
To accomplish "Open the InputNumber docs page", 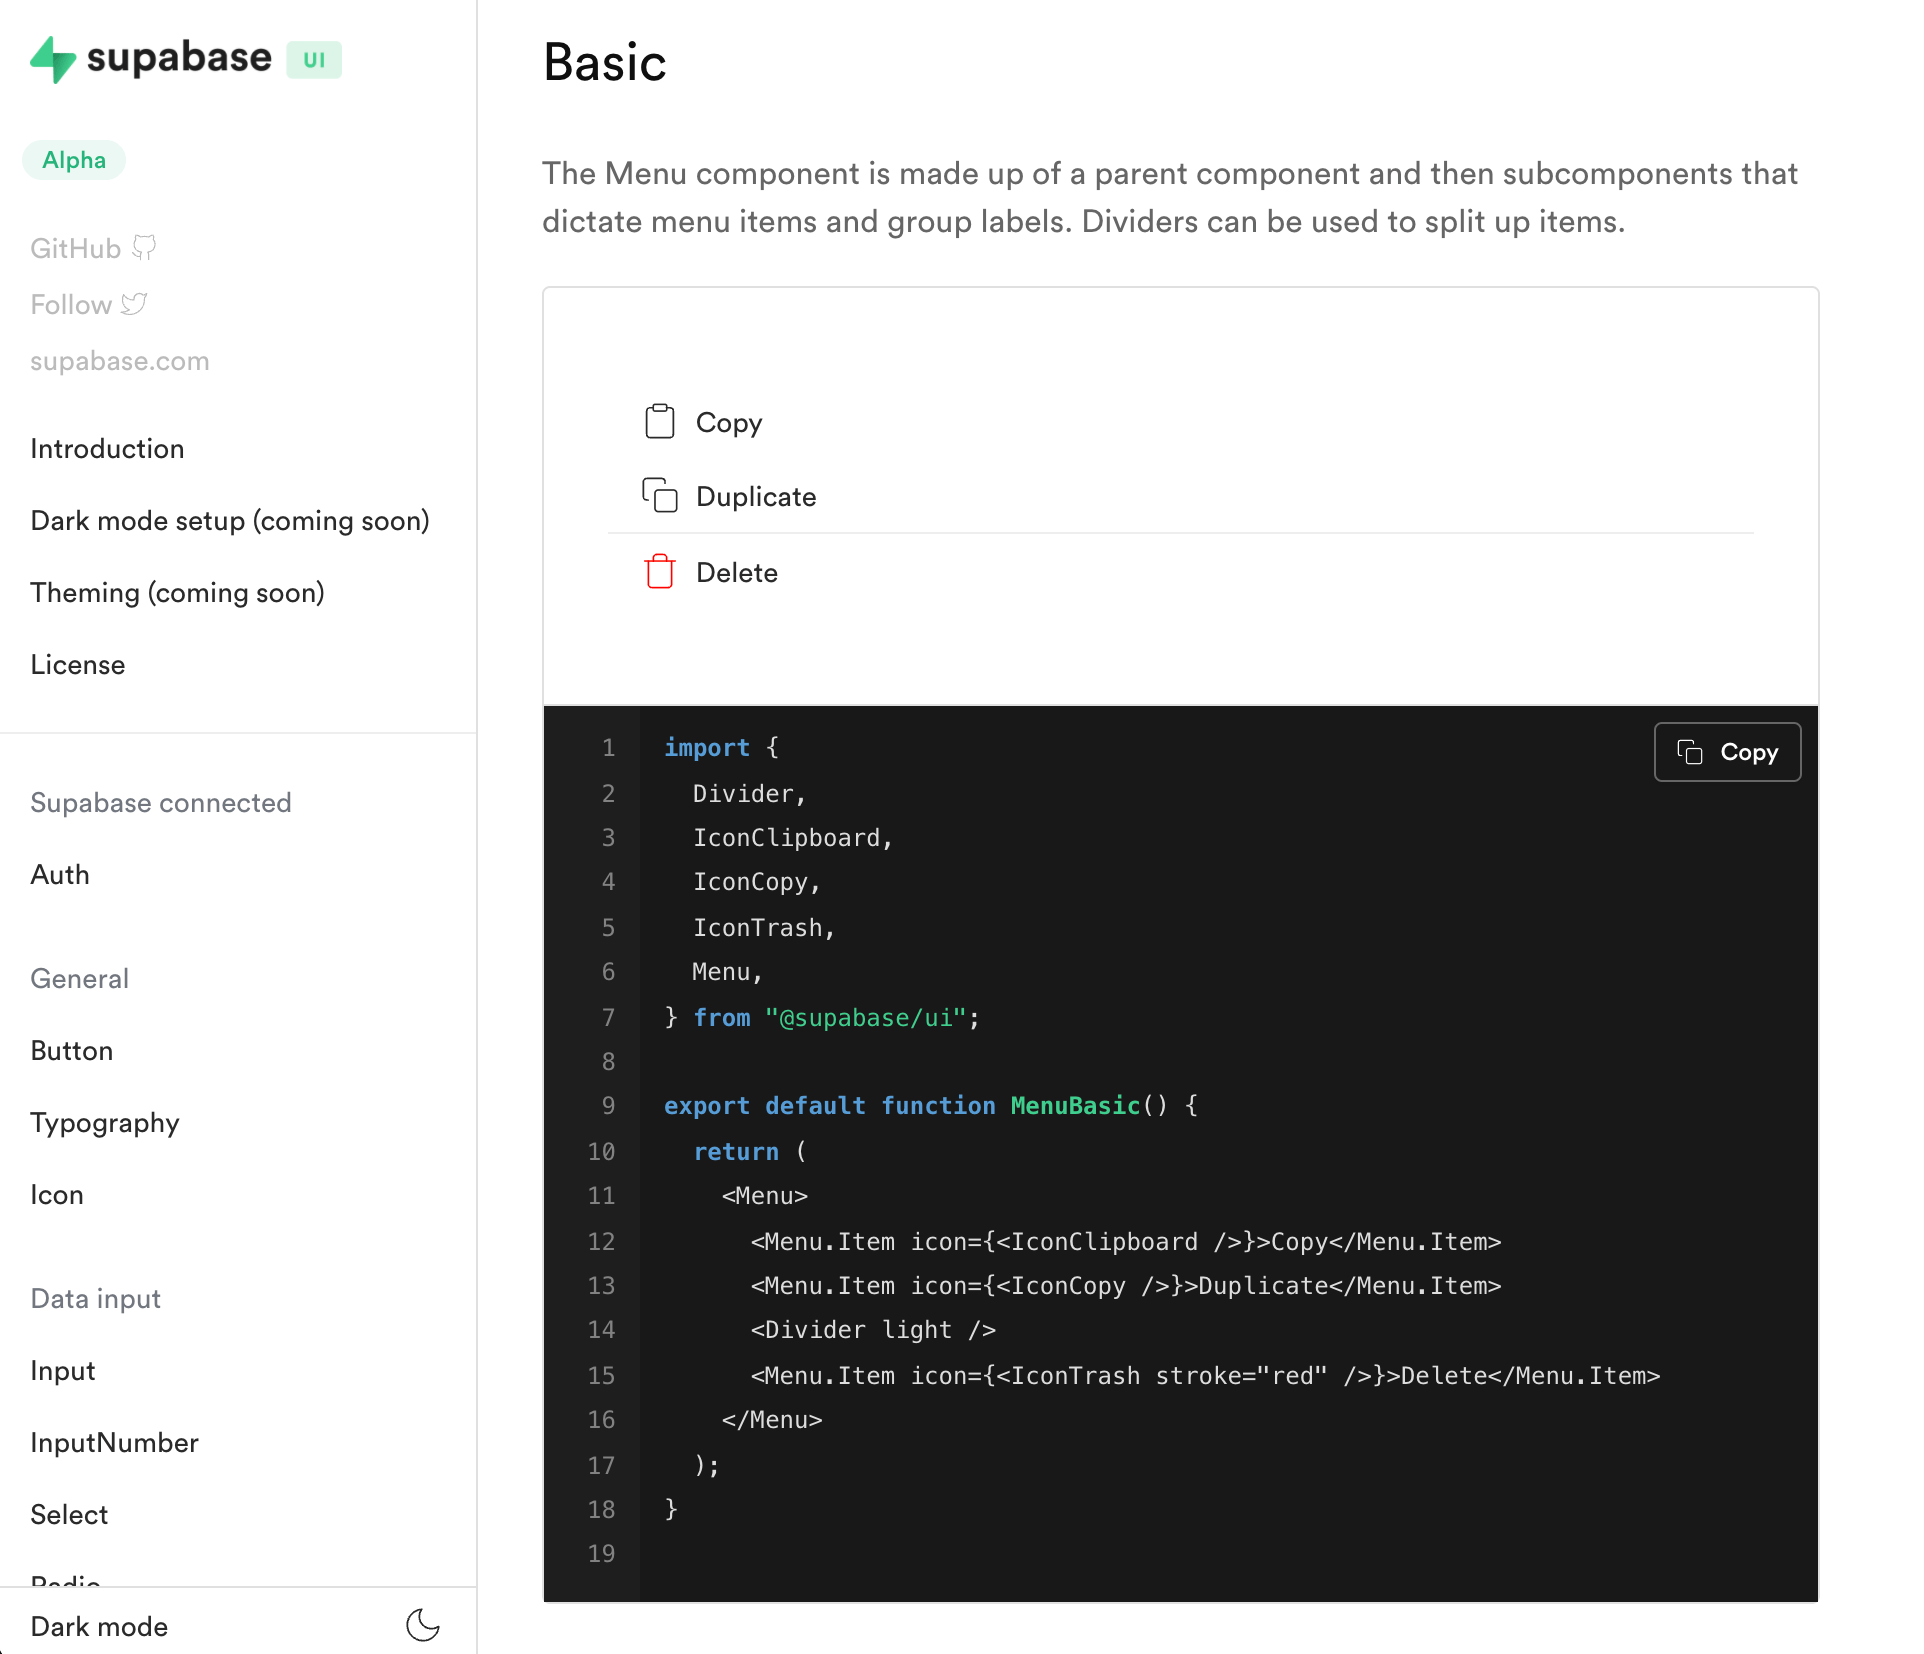I will pos(114,1443).
